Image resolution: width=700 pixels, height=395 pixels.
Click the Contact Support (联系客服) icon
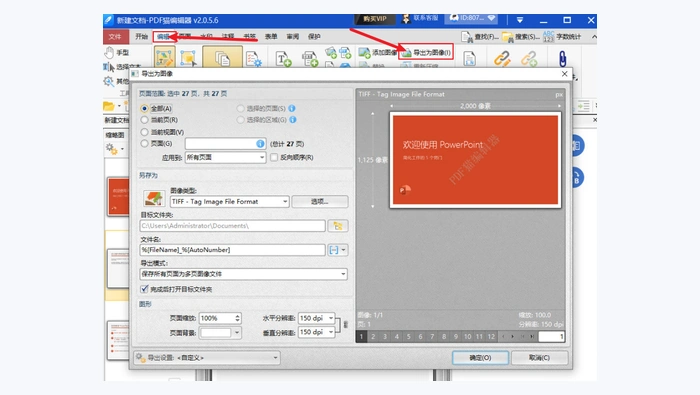[x=420, y=18]
